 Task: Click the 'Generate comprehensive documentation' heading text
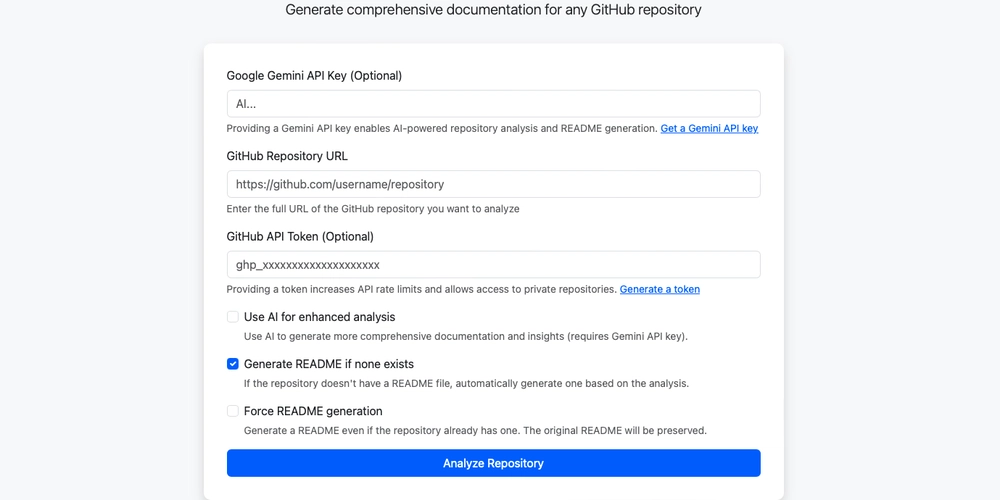click(x=493, y=10)
